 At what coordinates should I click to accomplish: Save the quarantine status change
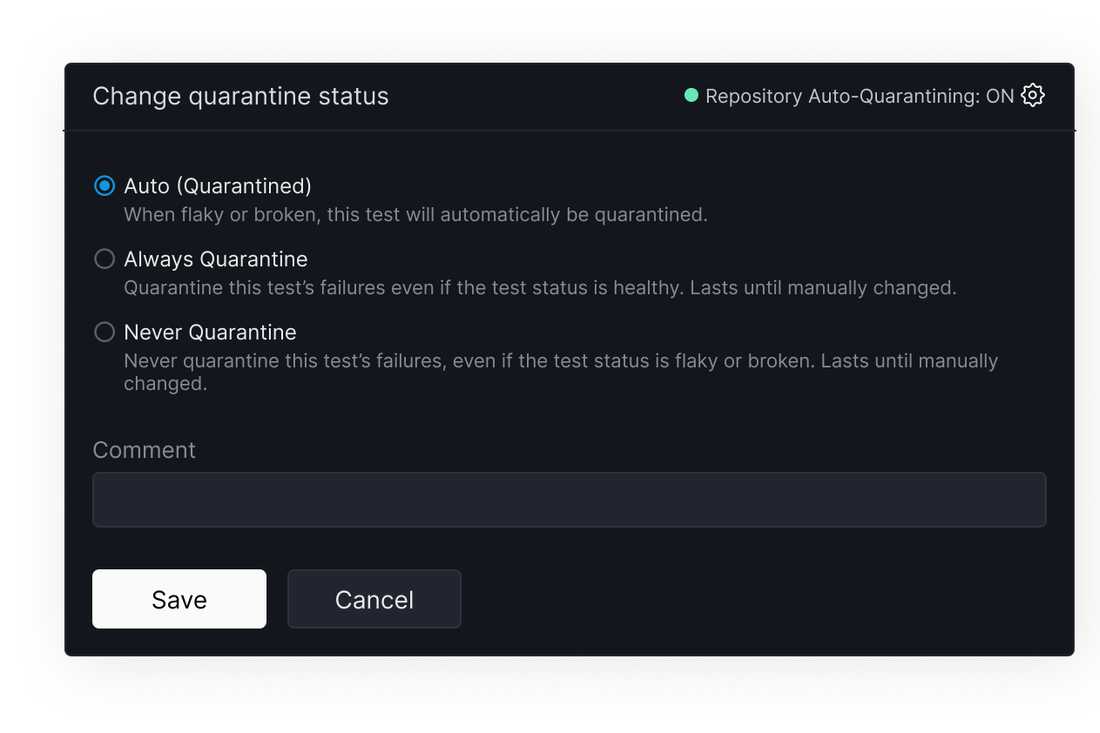(179, 599)
